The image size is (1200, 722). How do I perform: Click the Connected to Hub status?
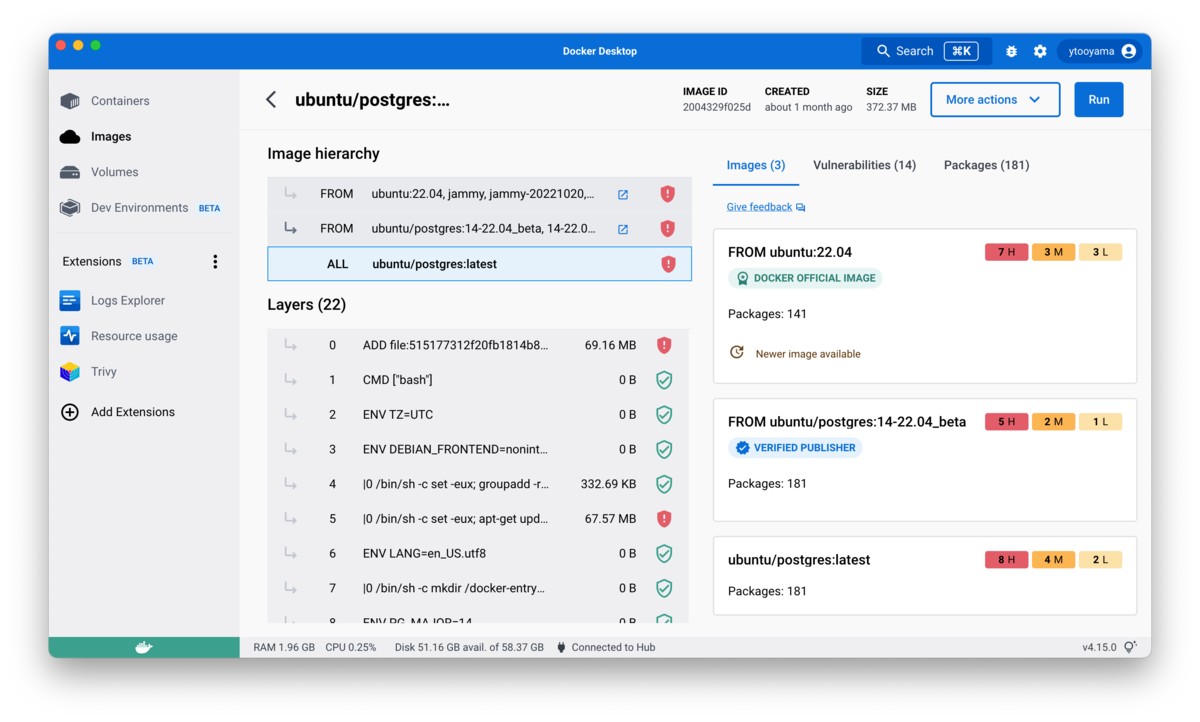tap(605, 648)
